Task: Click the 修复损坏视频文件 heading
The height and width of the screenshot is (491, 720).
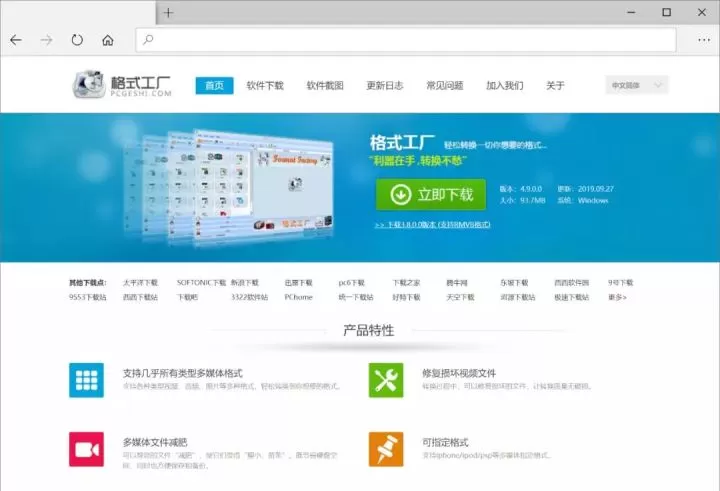Action: coord(459,373)
